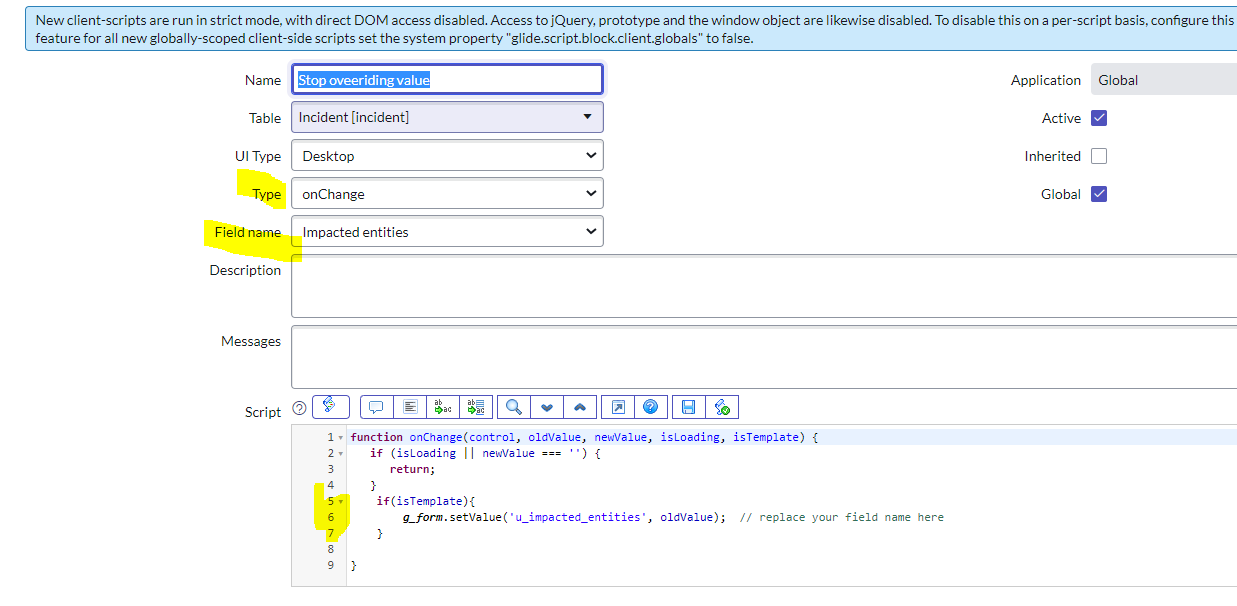Format the script code
This screenshot has width=1237, height=606.
(409, 407)
